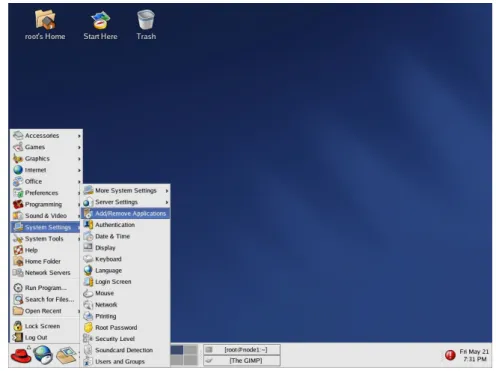The width and height of the screenshot is (496, 371).
Task: Open Network Servers from main menu
Action: click(46, 273)
